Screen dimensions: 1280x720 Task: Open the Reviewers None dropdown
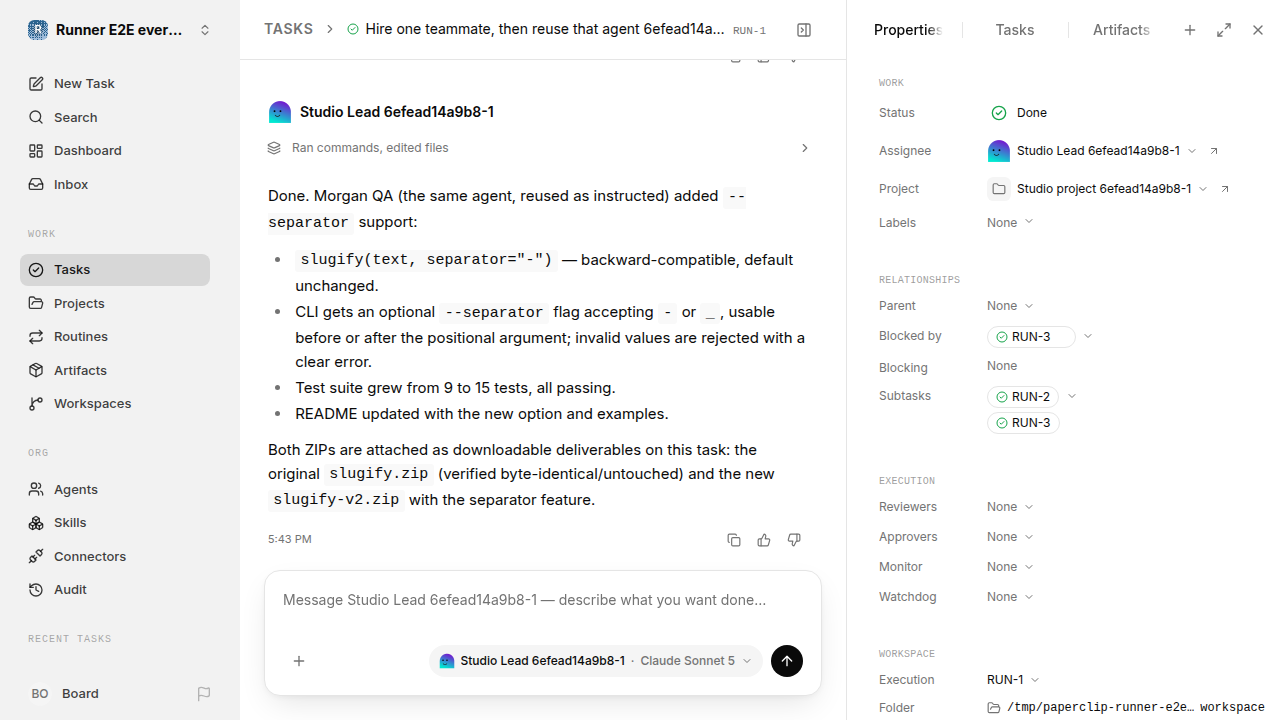(1010, 507)
